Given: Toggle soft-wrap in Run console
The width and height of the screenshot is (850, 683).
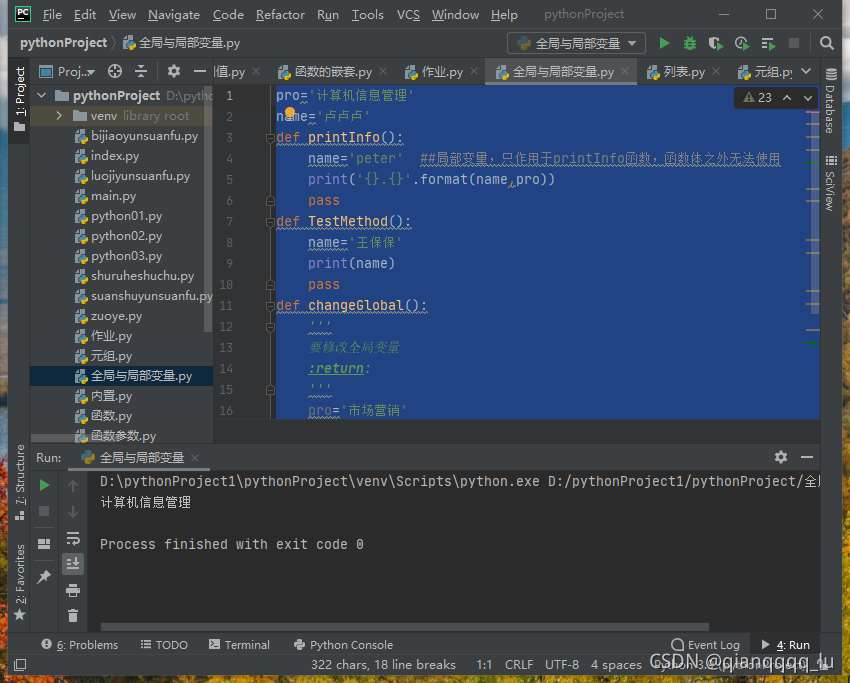Looking at the screenshot, I should coord(73,538).
